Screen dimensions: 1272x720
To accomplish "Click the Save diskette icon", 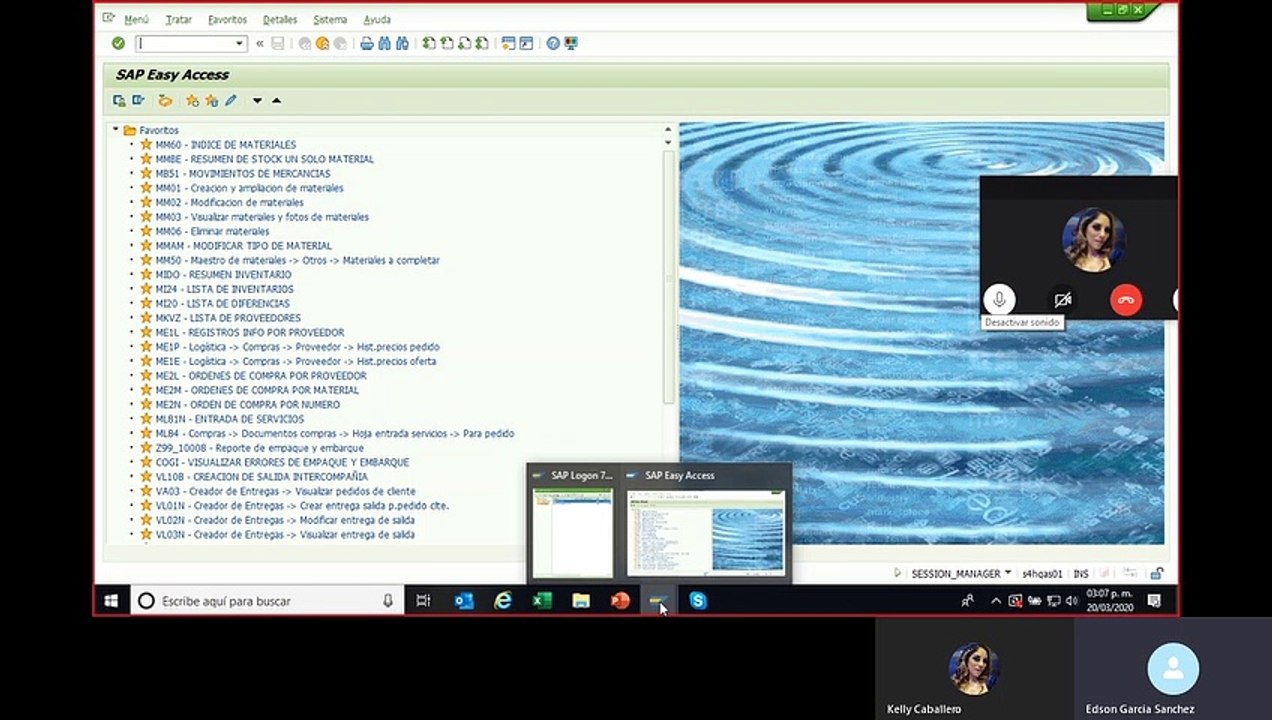I will (x=278, y=43).
